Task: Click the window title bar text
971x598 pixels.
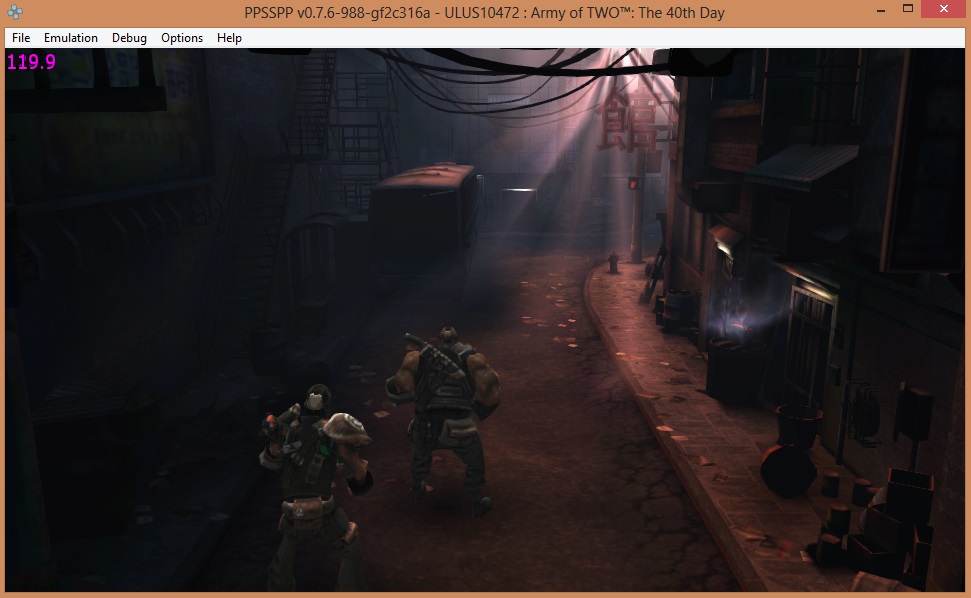Action: click(484, 13)
